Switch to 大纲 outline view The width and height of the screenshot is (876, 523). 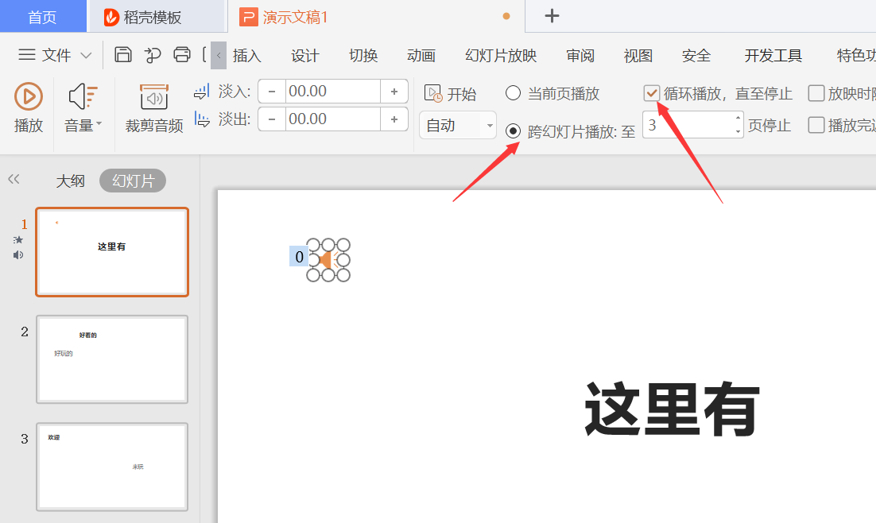point(70,180)
